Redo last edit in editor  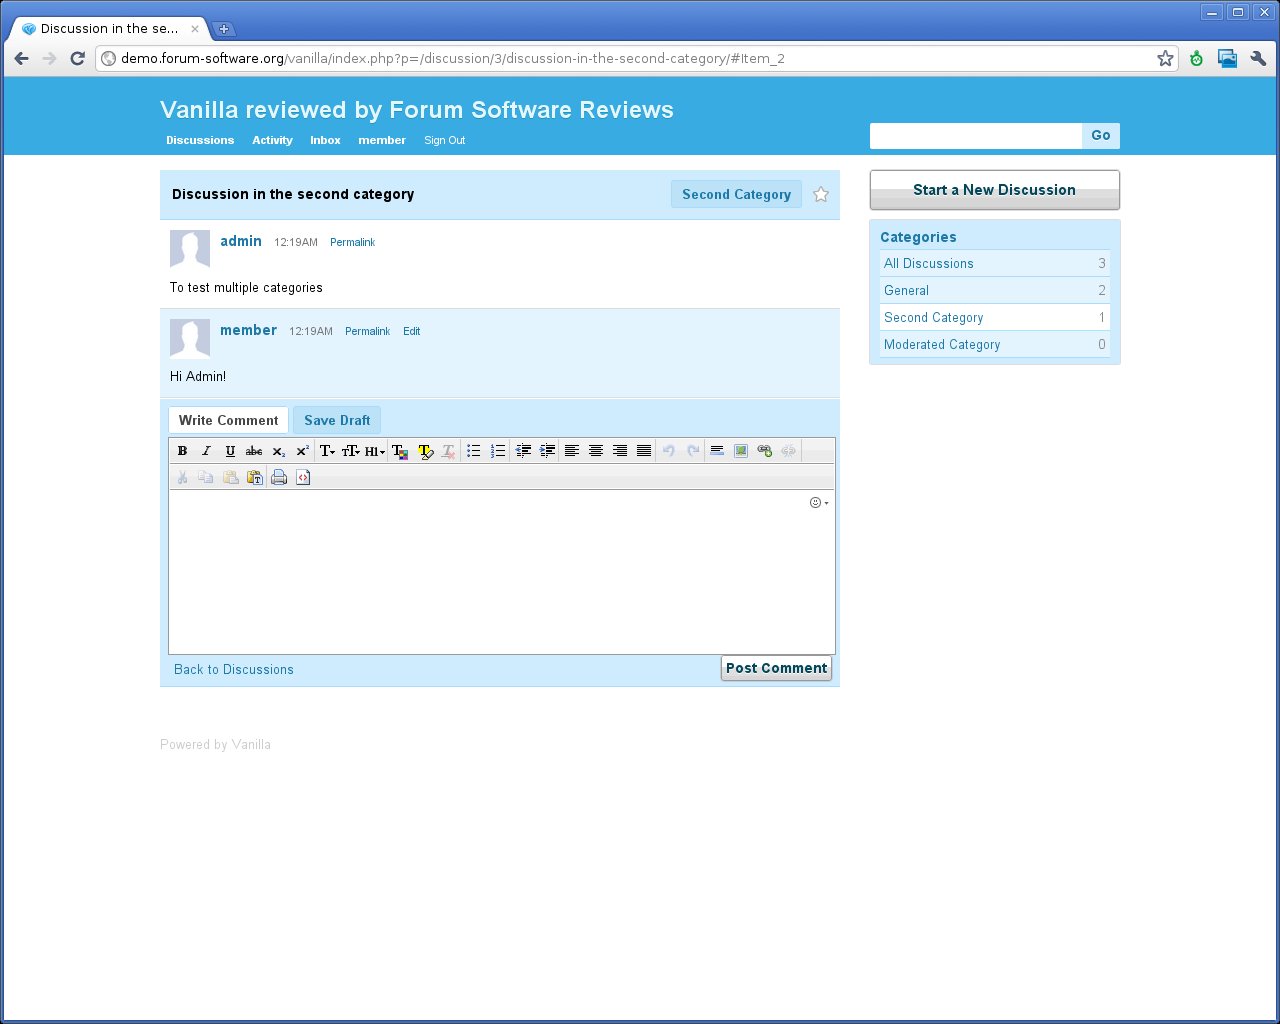pos(693,451)
